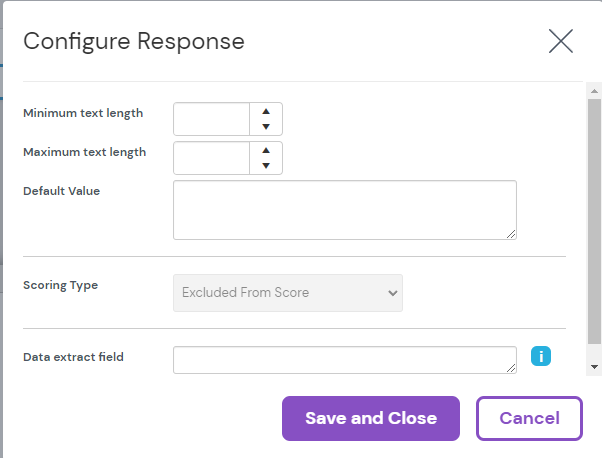Image resolution: width=602 pixels, height=458 pixels.
Task: Click the Data extract field resize handle
Action: [511, 368]
